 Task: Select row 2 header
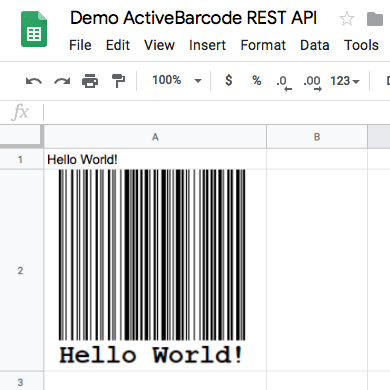20,270
